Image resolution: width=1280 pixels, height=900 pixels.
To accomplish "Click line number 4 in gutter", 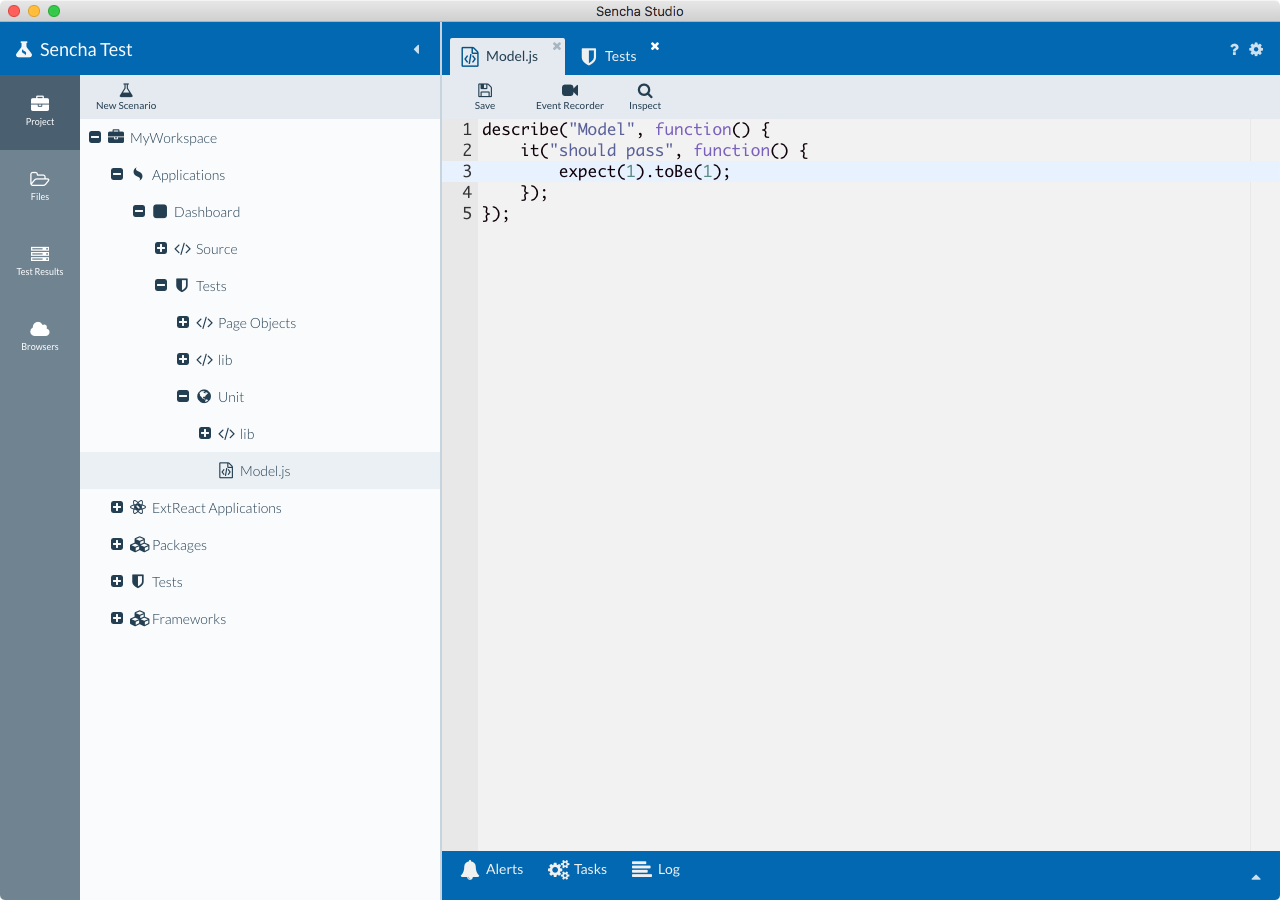I will click(x=467, y=192).
